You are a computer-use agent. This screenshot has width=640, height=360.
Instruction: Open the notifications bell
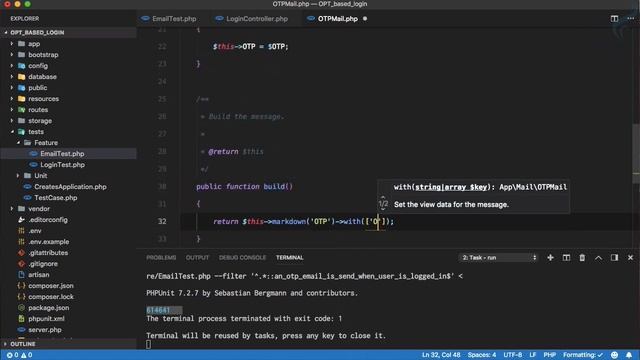click(629, 355)
